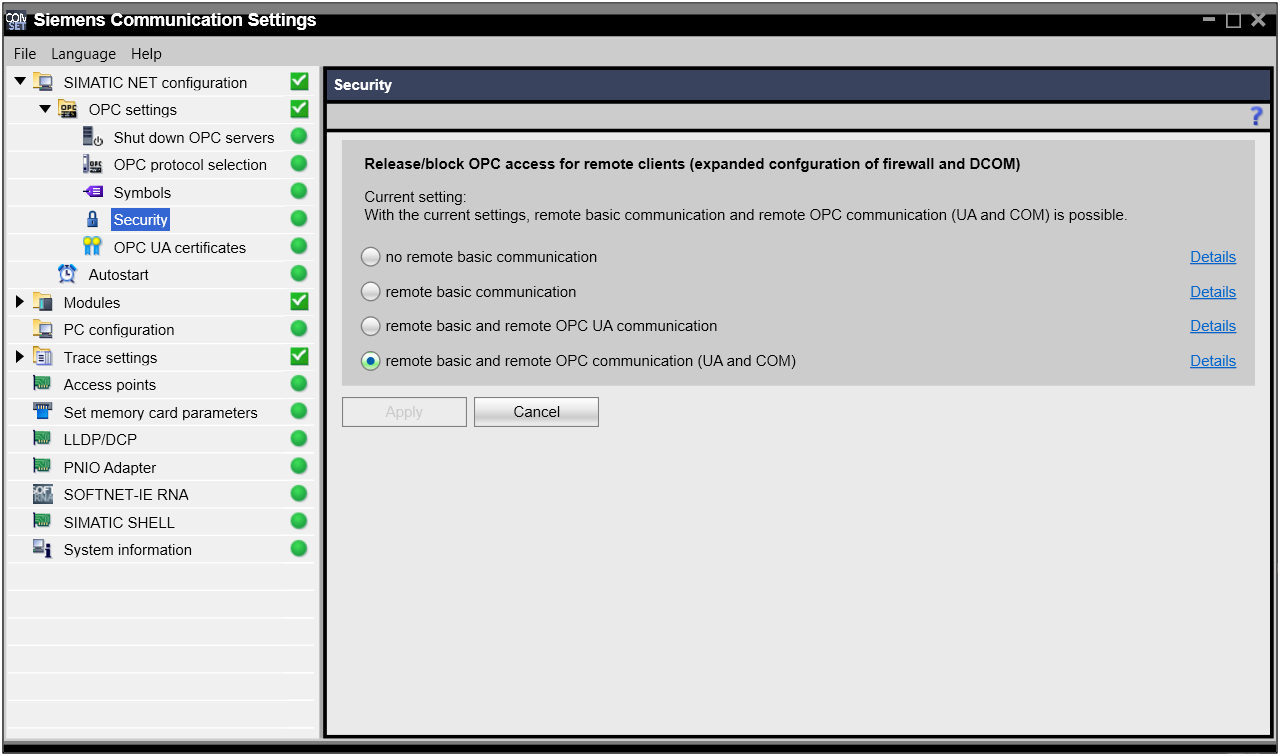Click the SOFTNET-IE RNA icon
This screenshot has height=756, width=1280.
click(43, 494)
